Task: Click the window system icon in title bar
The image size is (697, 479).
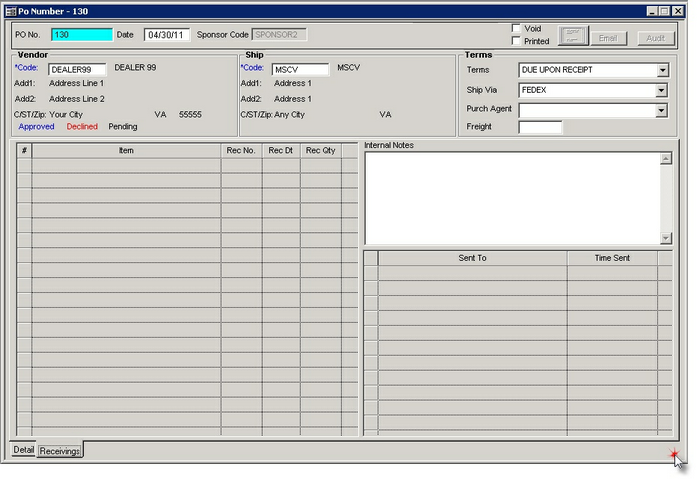Action: tap(9, 11)
